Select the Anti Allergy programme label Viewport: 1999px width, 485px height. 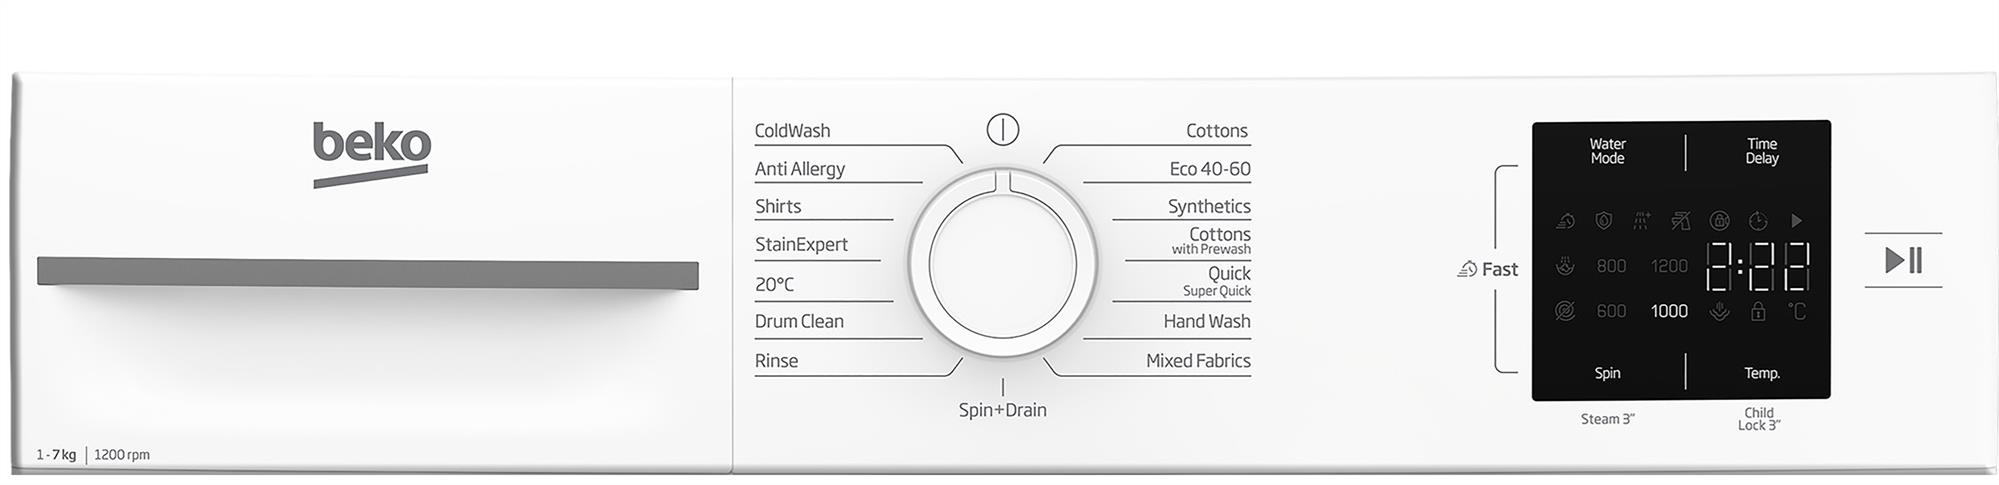click(799, 169)
